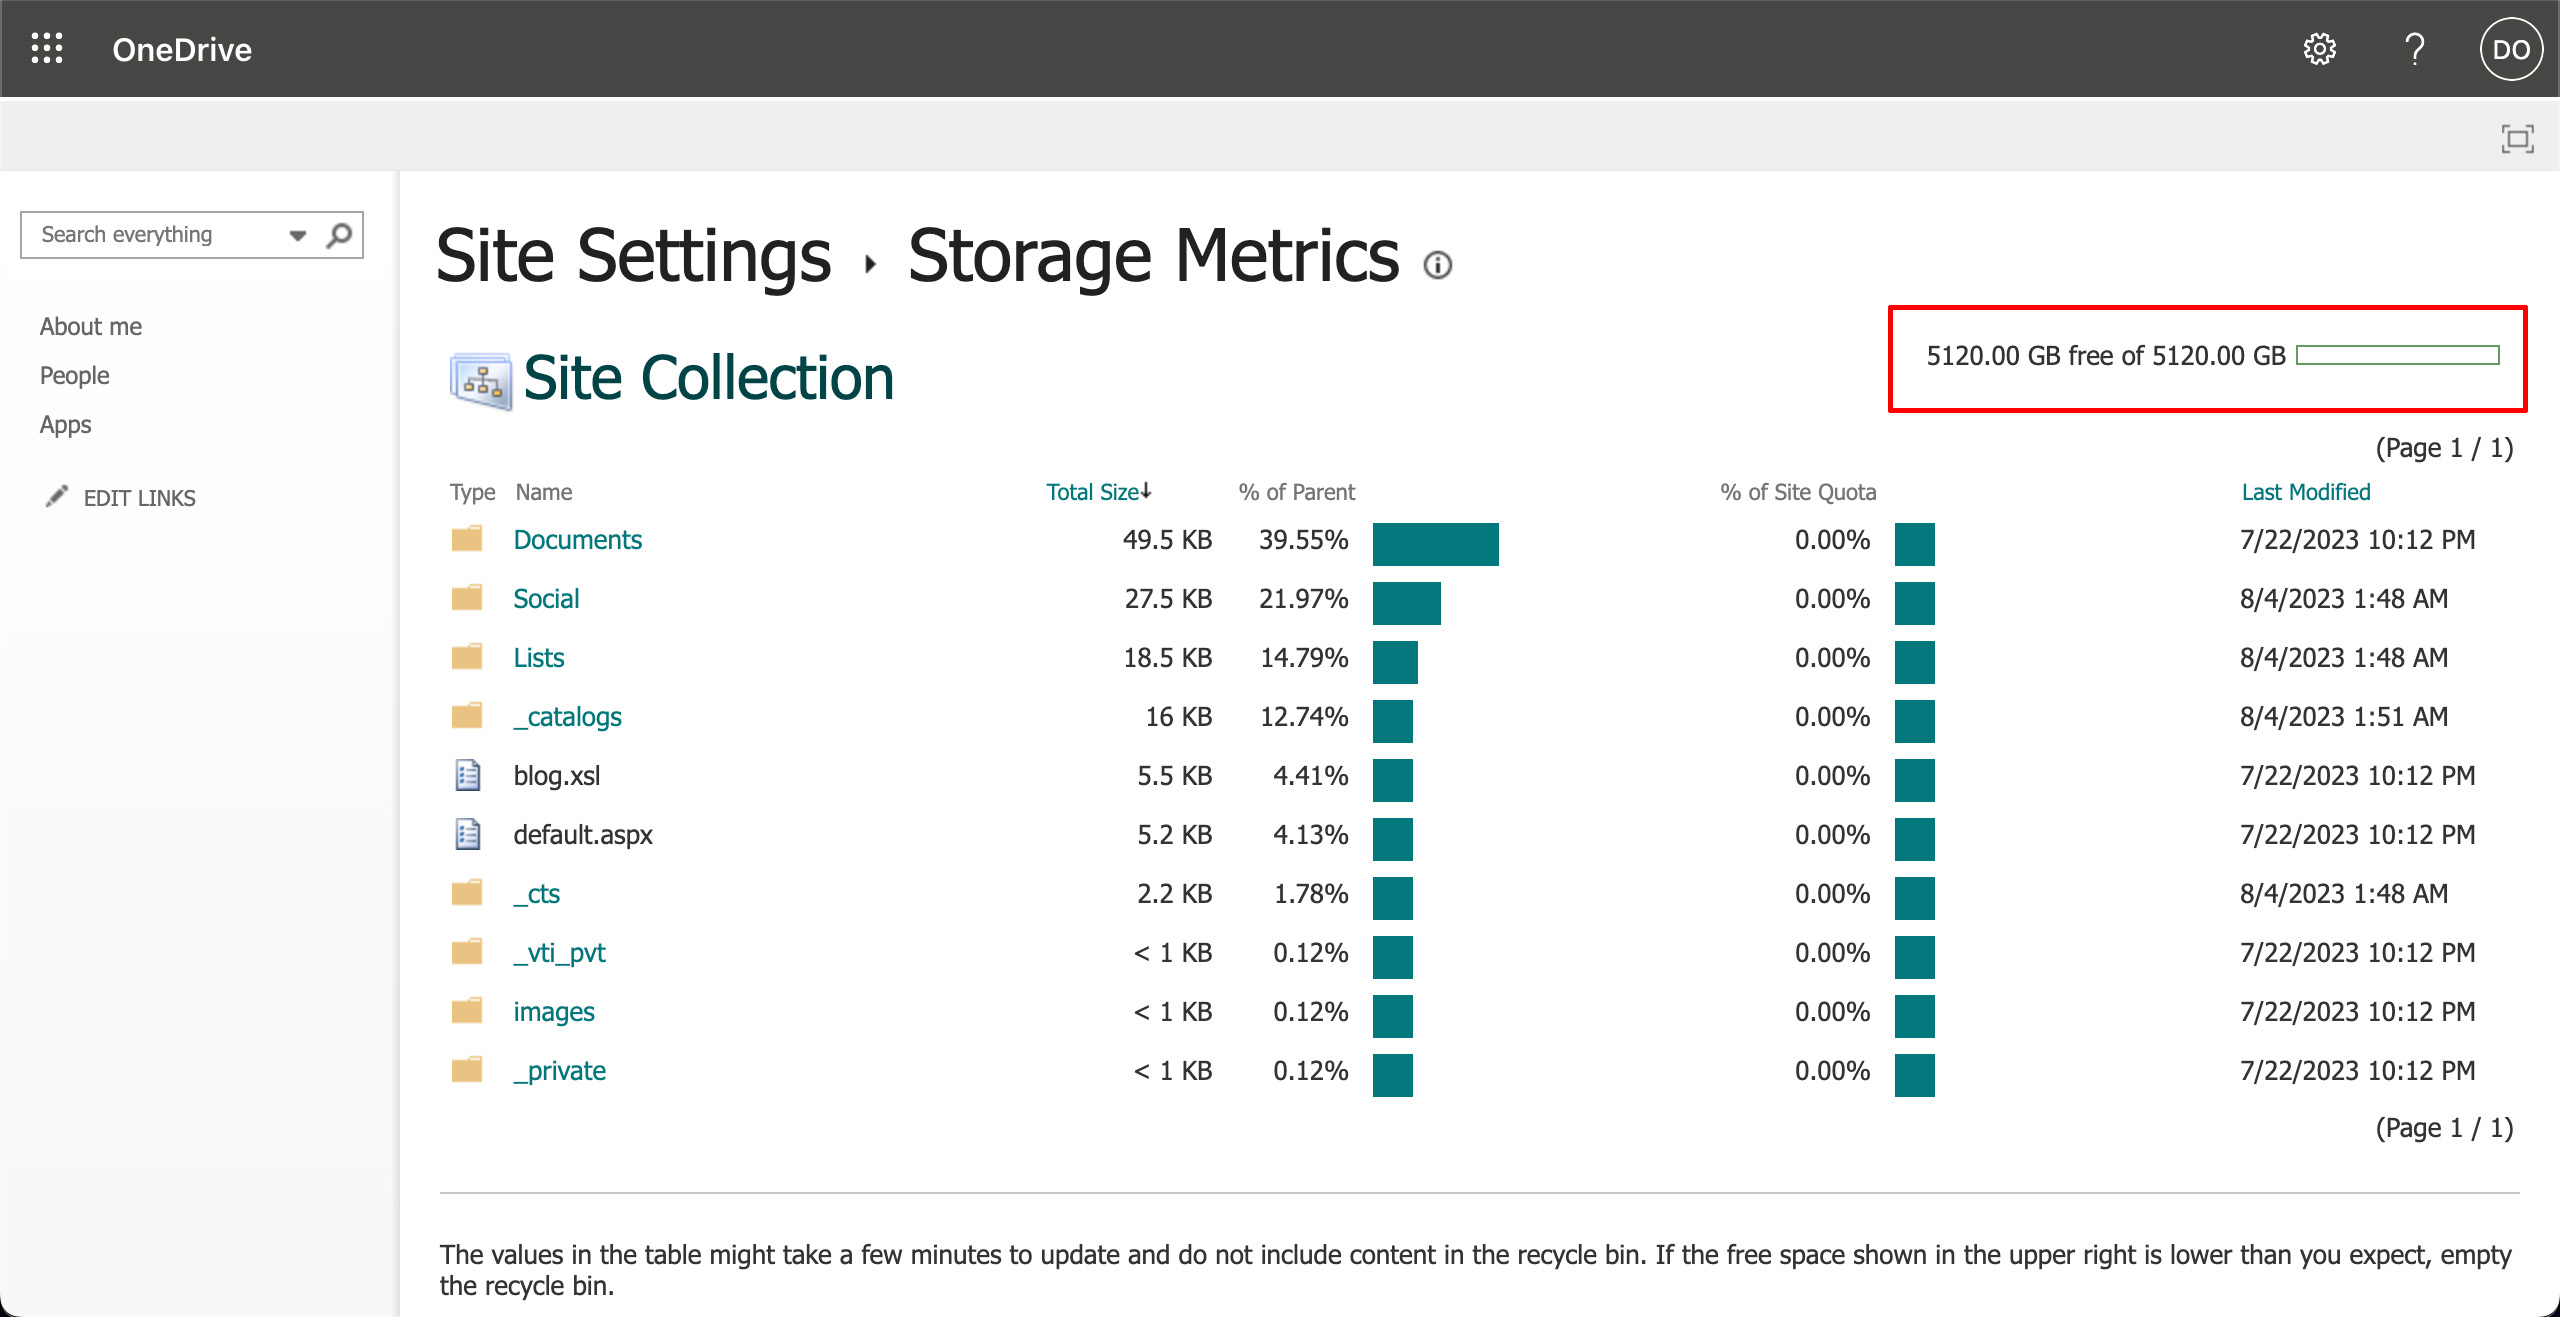Go to People in sidebar
The width and height of the screenshot is (2560, 1317).
[75, 376]
